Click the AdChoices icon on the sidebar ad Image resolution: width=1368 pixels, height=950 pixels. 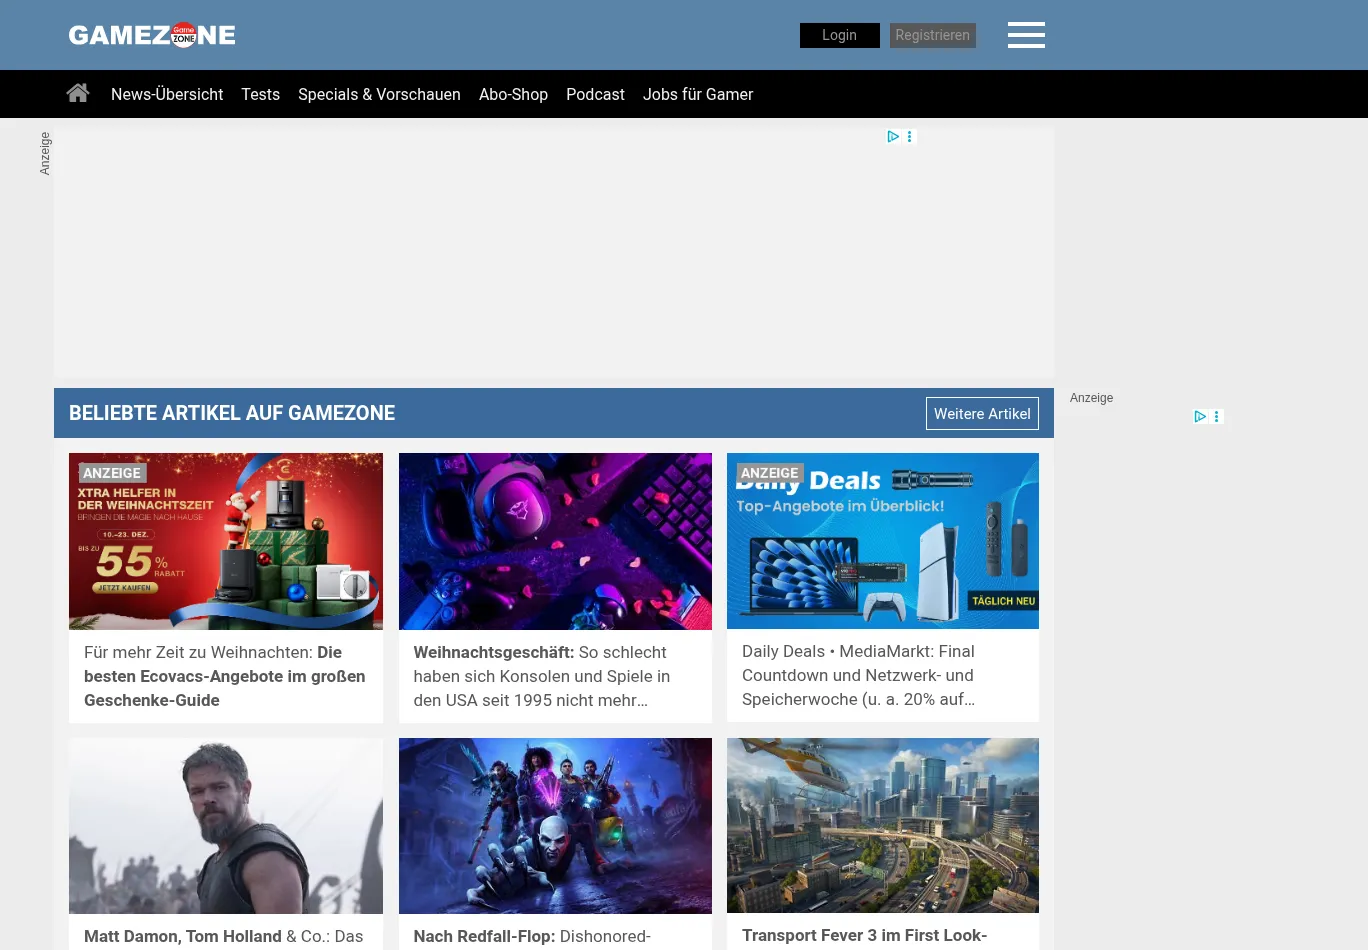(x=1200, y=416)
